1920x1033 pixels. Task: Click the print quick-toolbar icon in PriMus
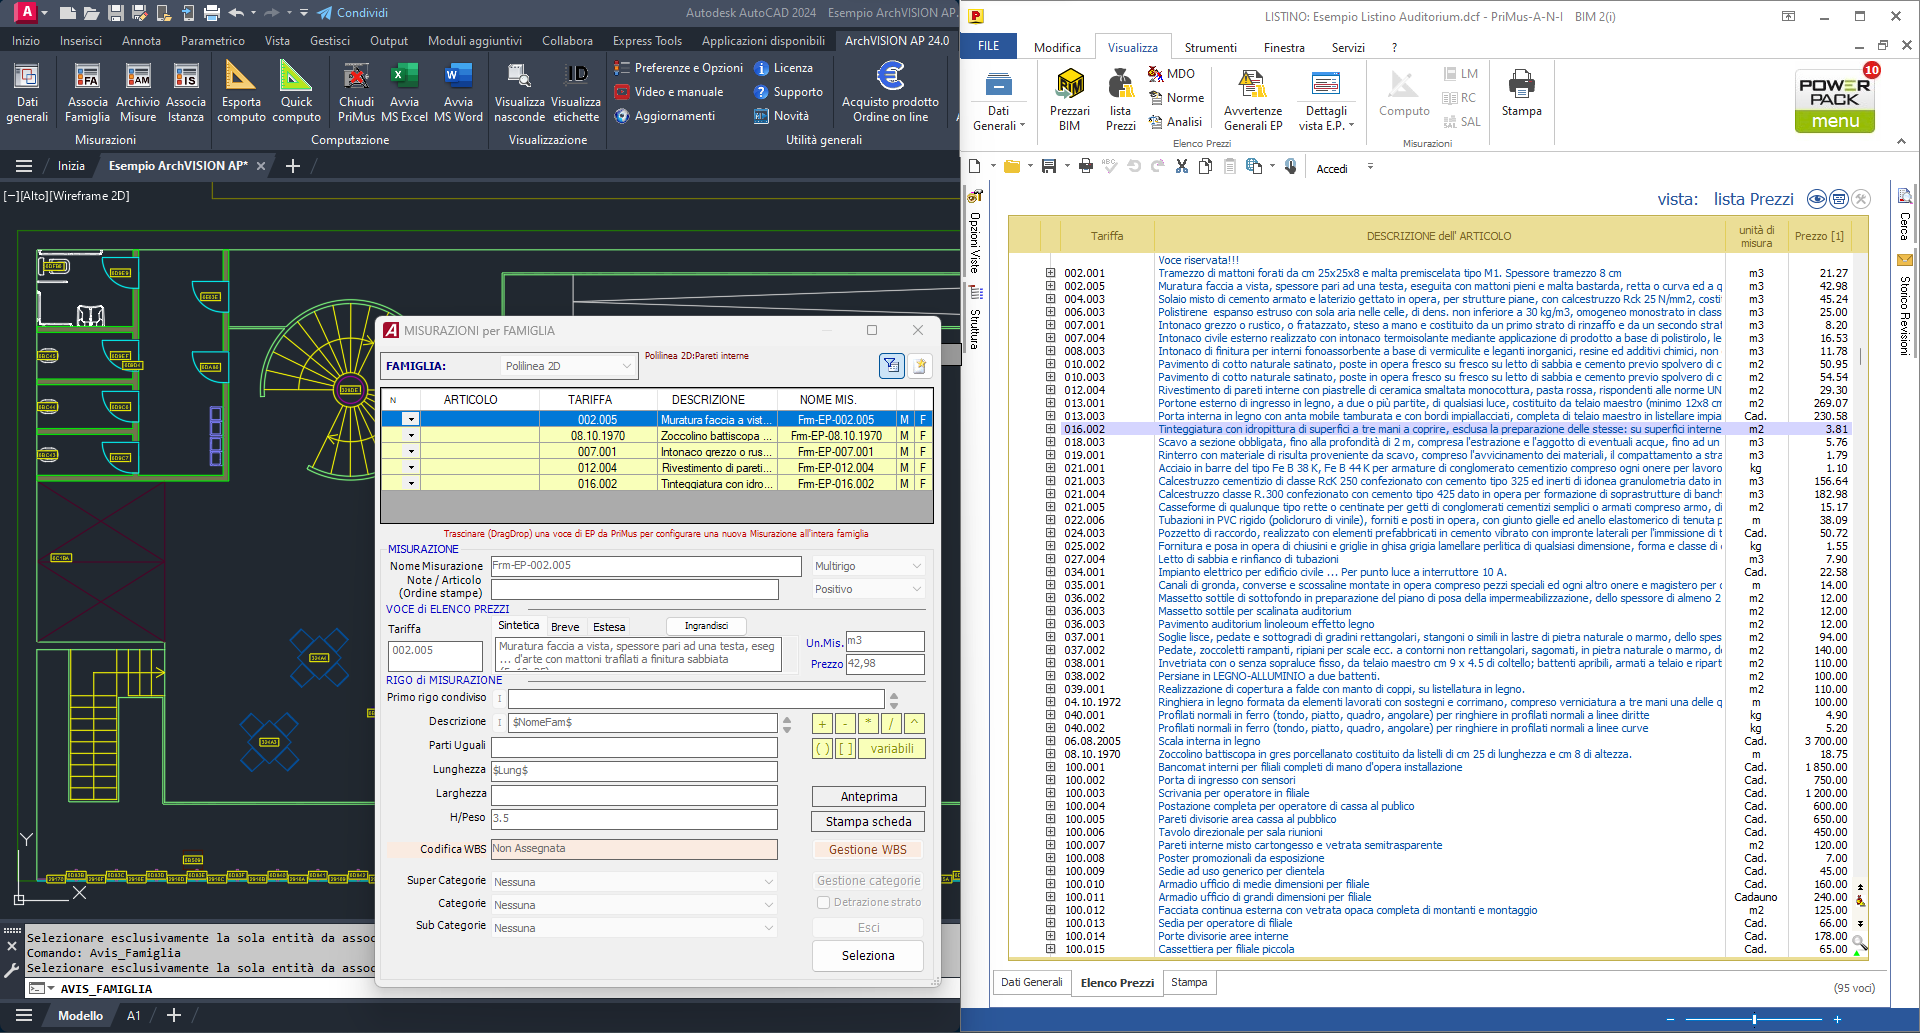1085,167
